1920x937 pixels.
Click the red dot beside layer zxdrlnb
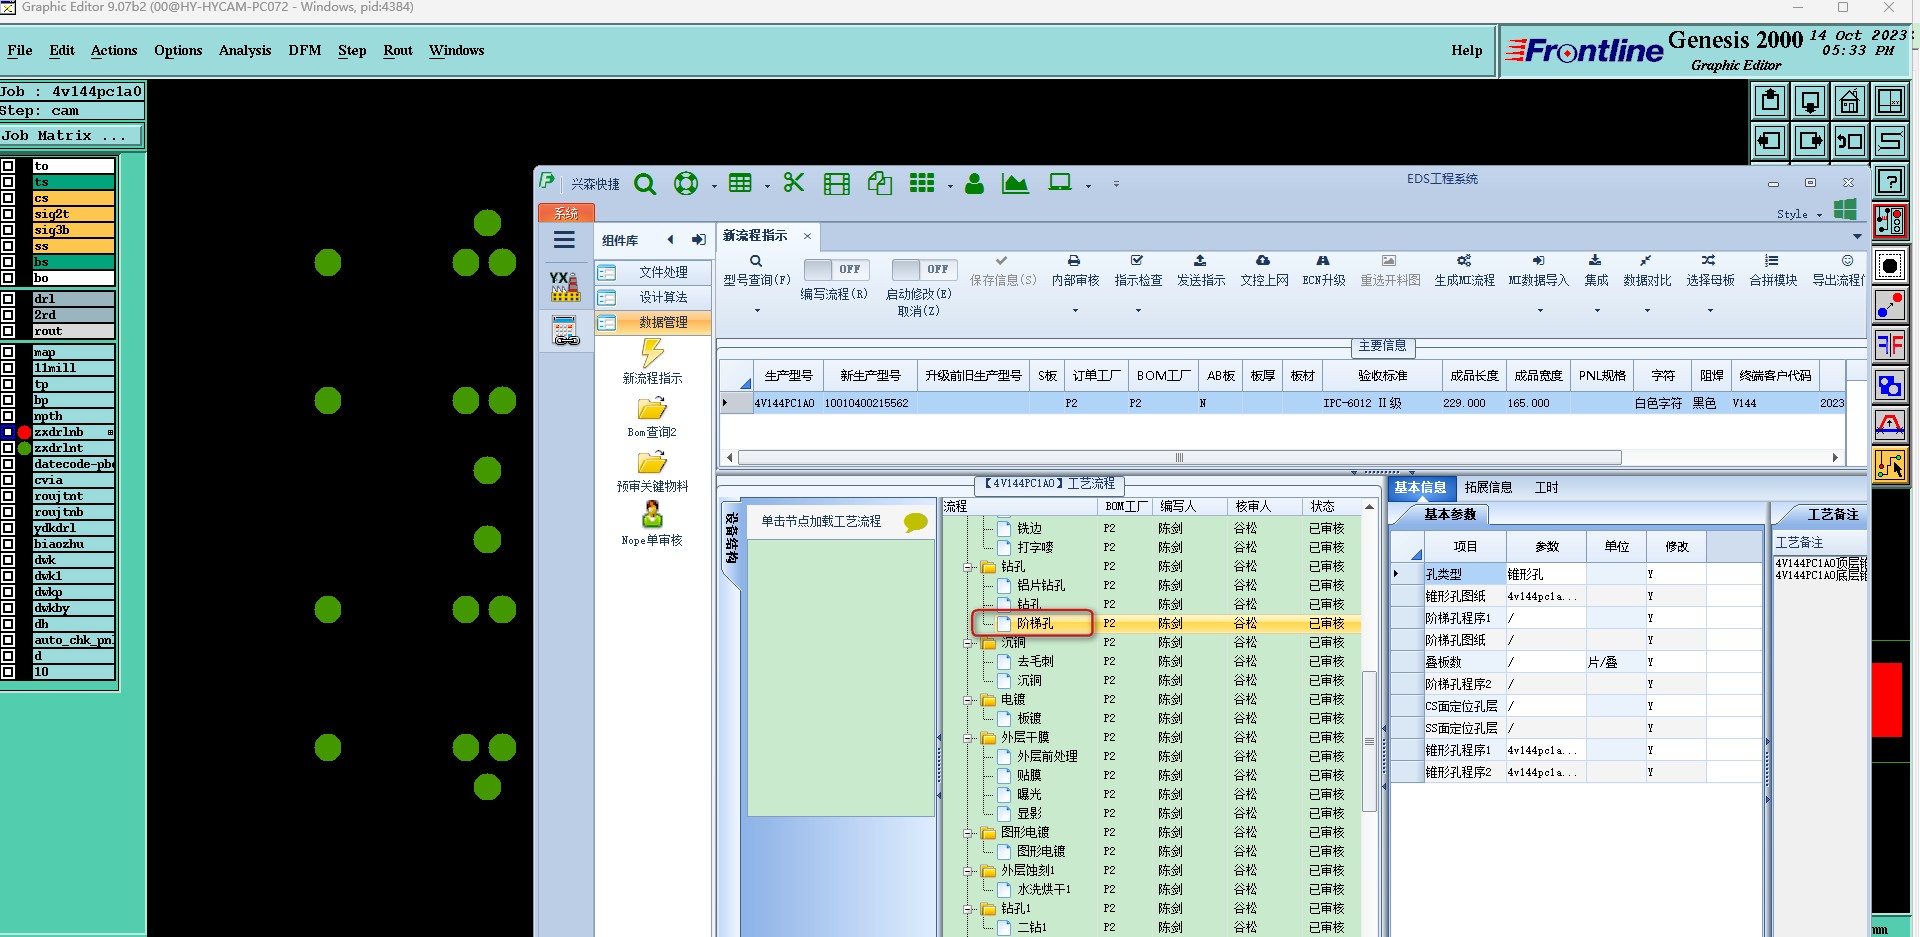click(x=25, y=432)
